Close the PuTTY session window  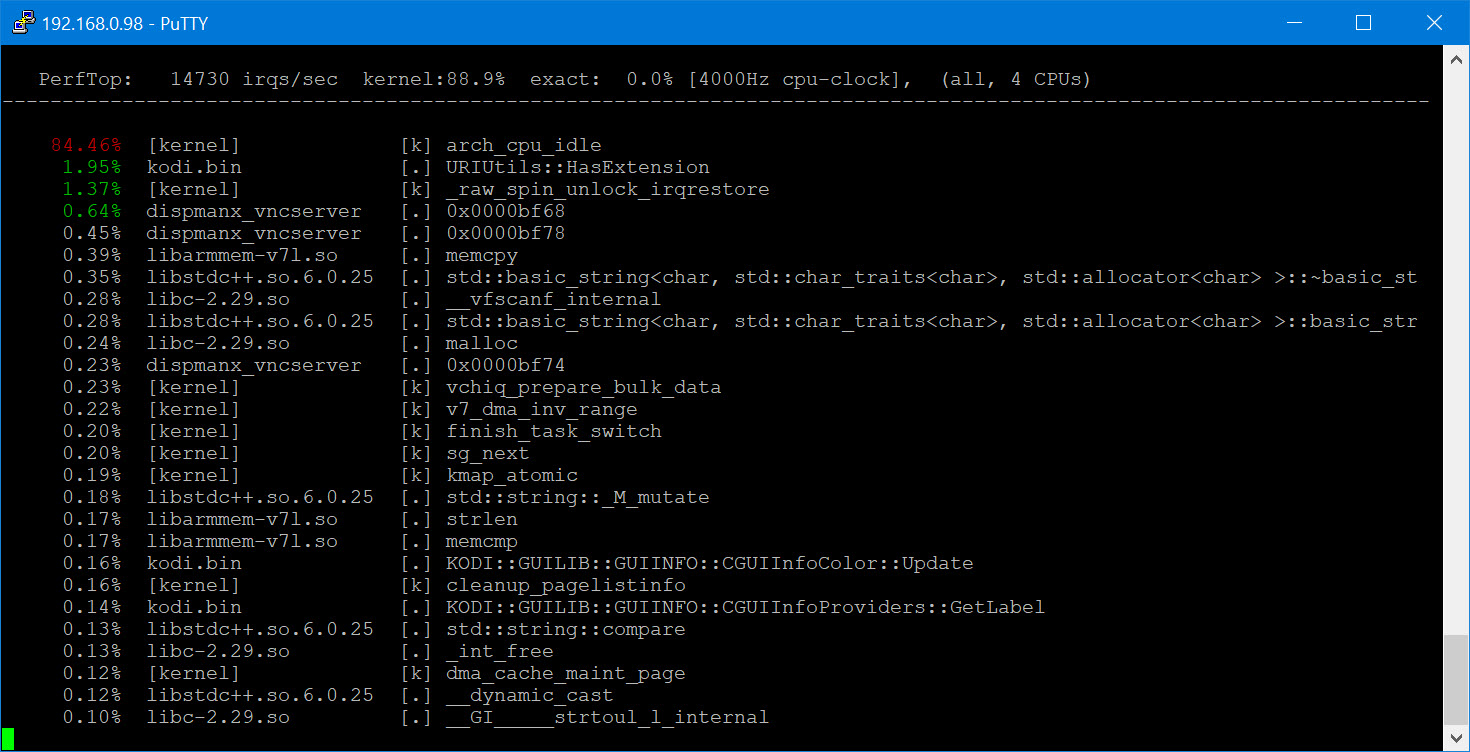pyautogui.click(x=1434, y=22)
